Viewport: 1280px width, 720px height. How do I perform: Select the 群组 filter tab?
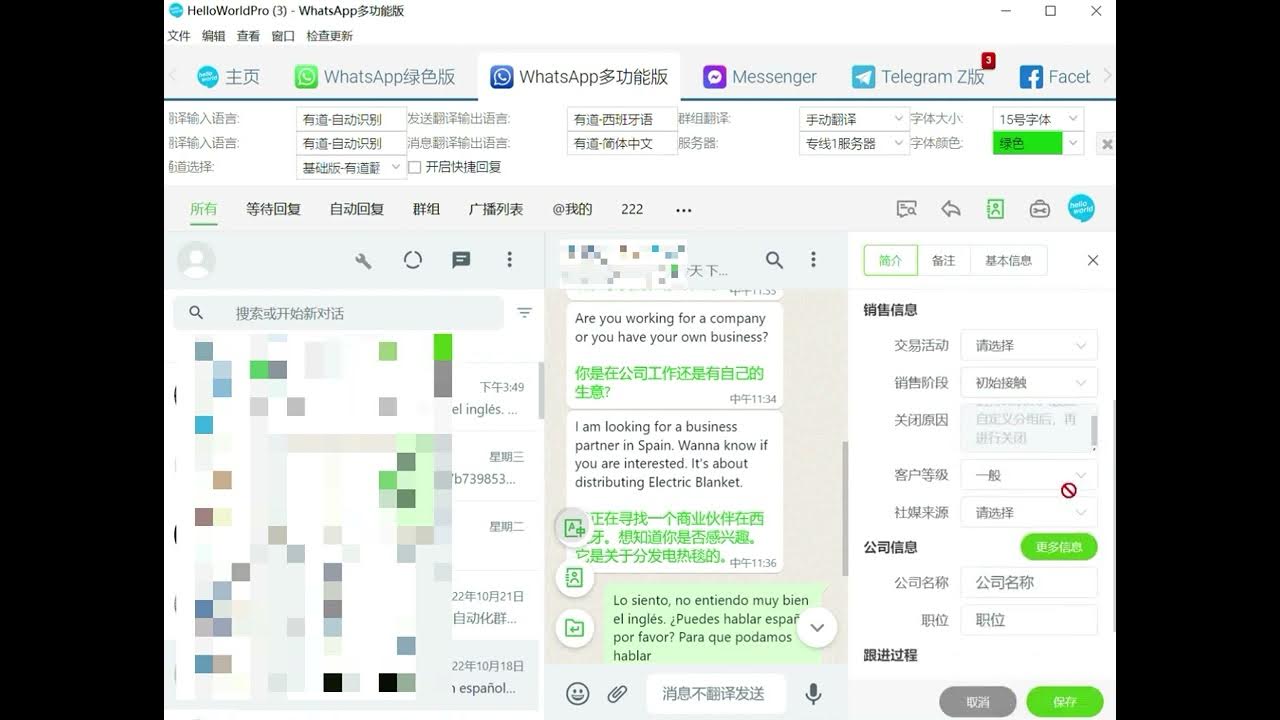[426, 209]
